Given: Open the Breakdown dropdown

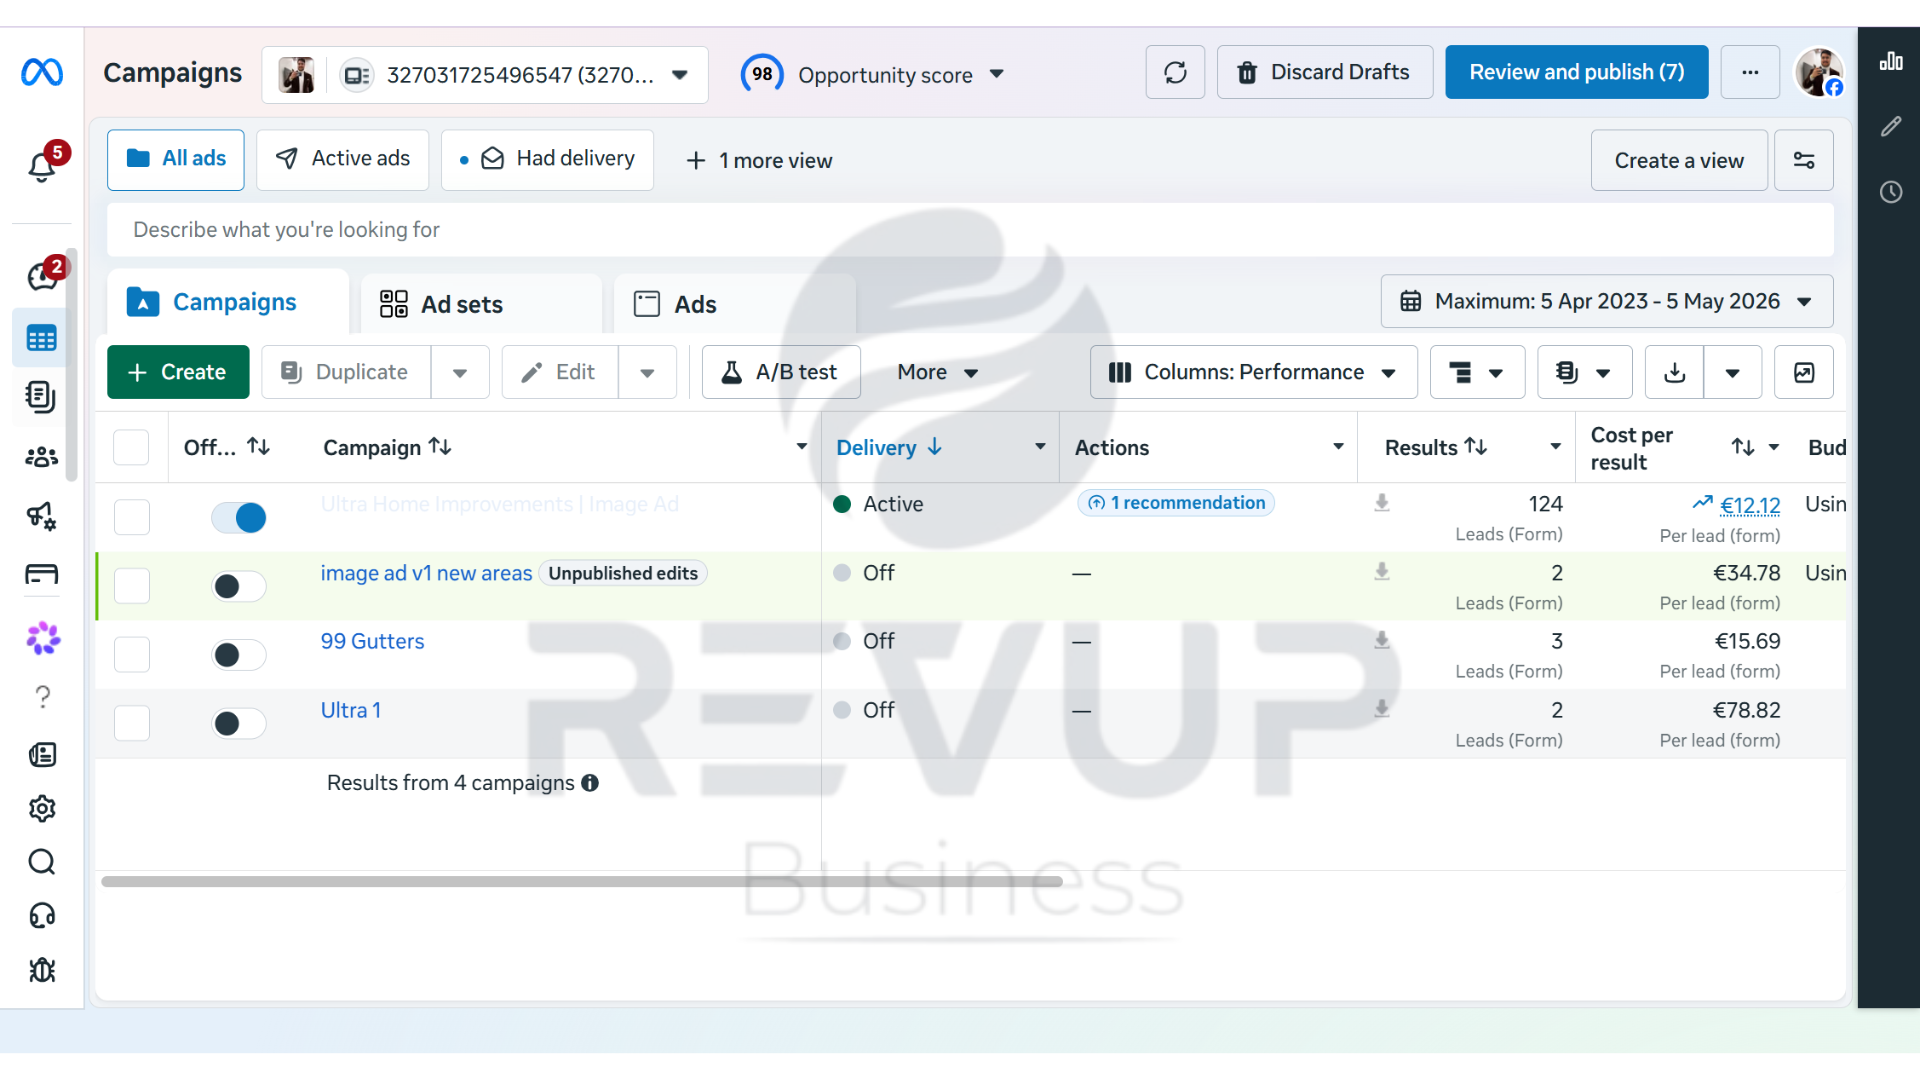Looking at the screenshot, I should (1477, 372).
